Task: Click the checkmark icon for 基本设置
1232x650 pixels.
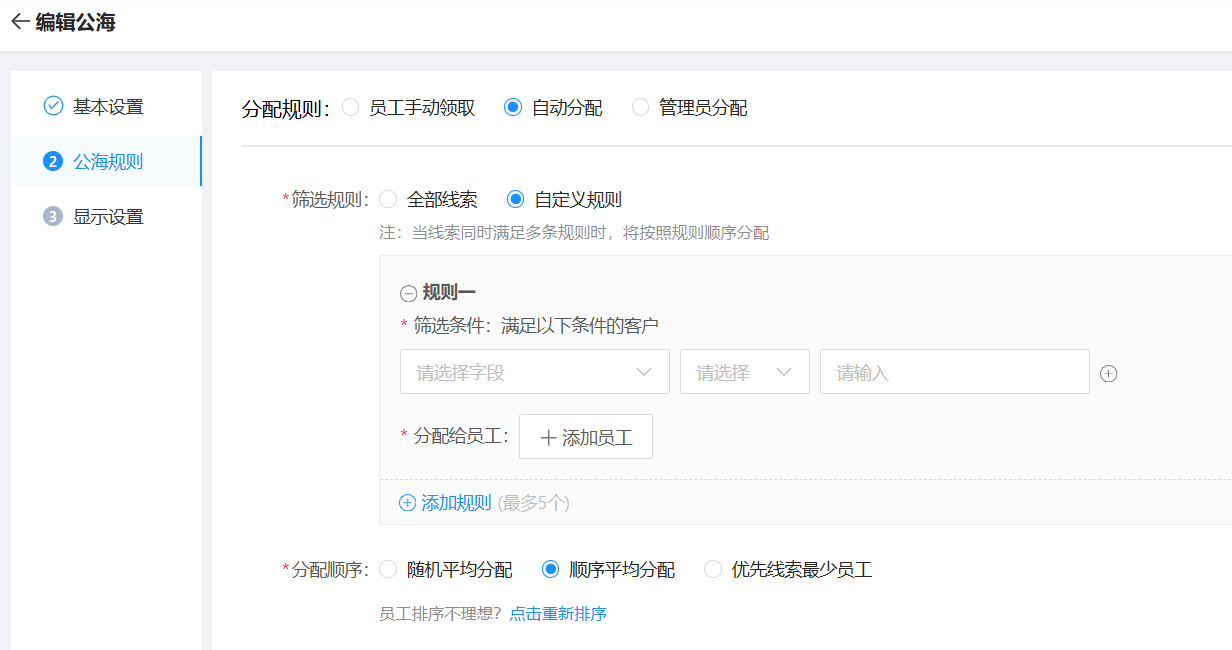Action: (53, 106)
